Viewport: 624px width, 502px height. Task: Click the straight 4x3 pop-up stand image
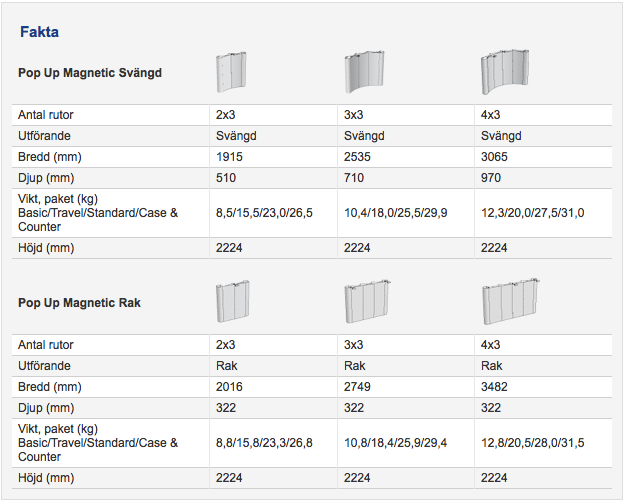click(511, 301)
